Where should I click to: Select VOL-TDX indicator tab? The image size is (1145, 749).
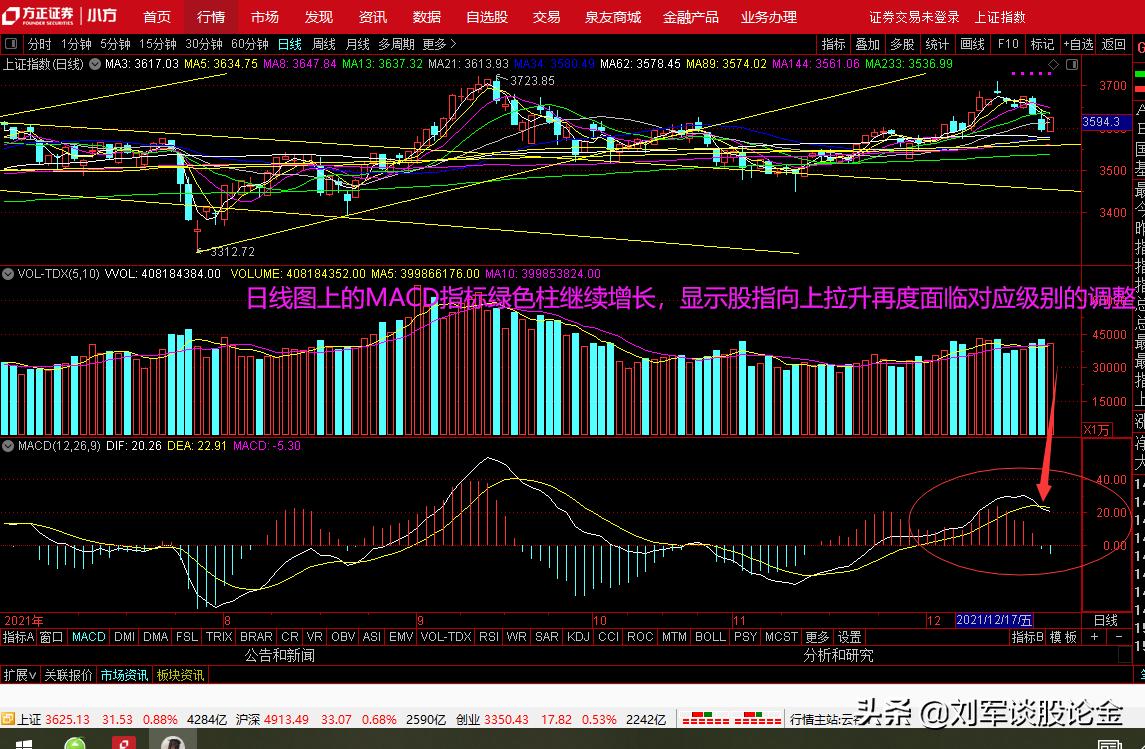pyautogui.click(x=446, y=637)
